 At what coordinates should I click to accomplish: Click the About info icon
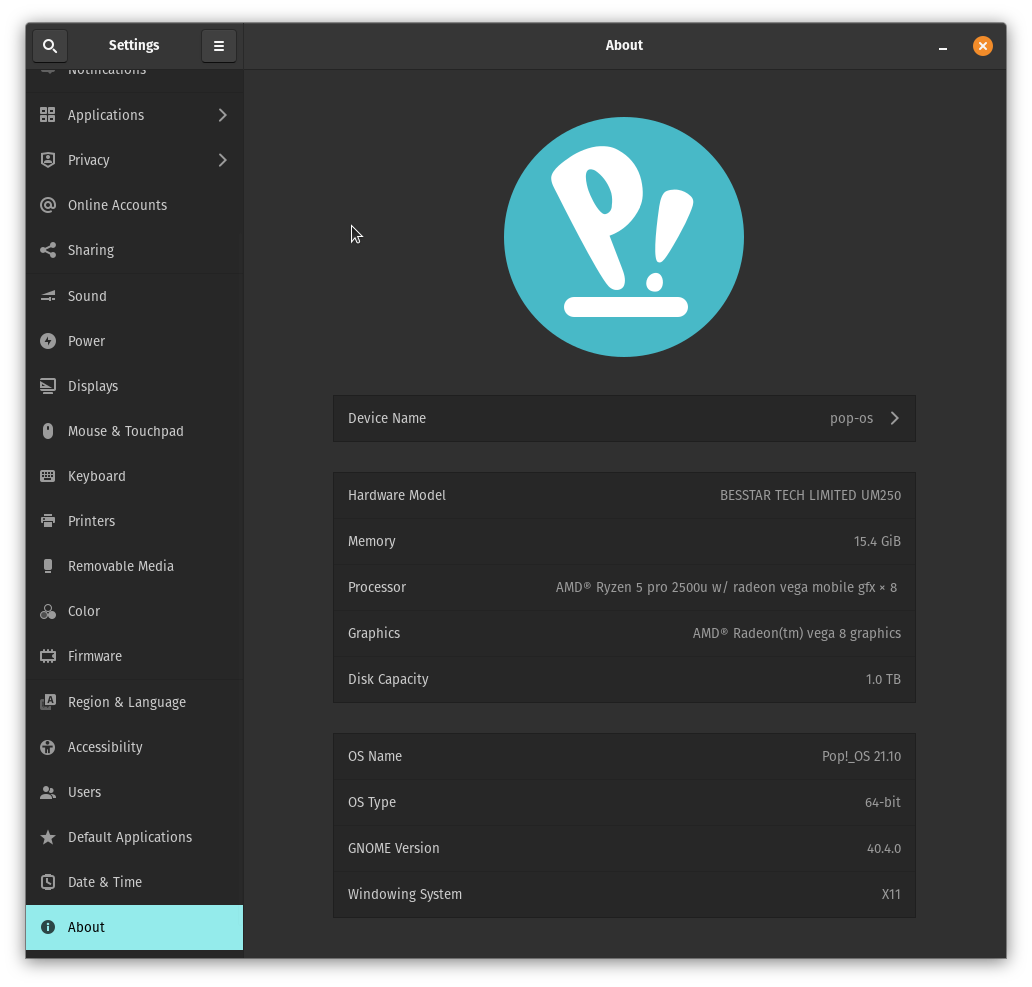[47, 927]
